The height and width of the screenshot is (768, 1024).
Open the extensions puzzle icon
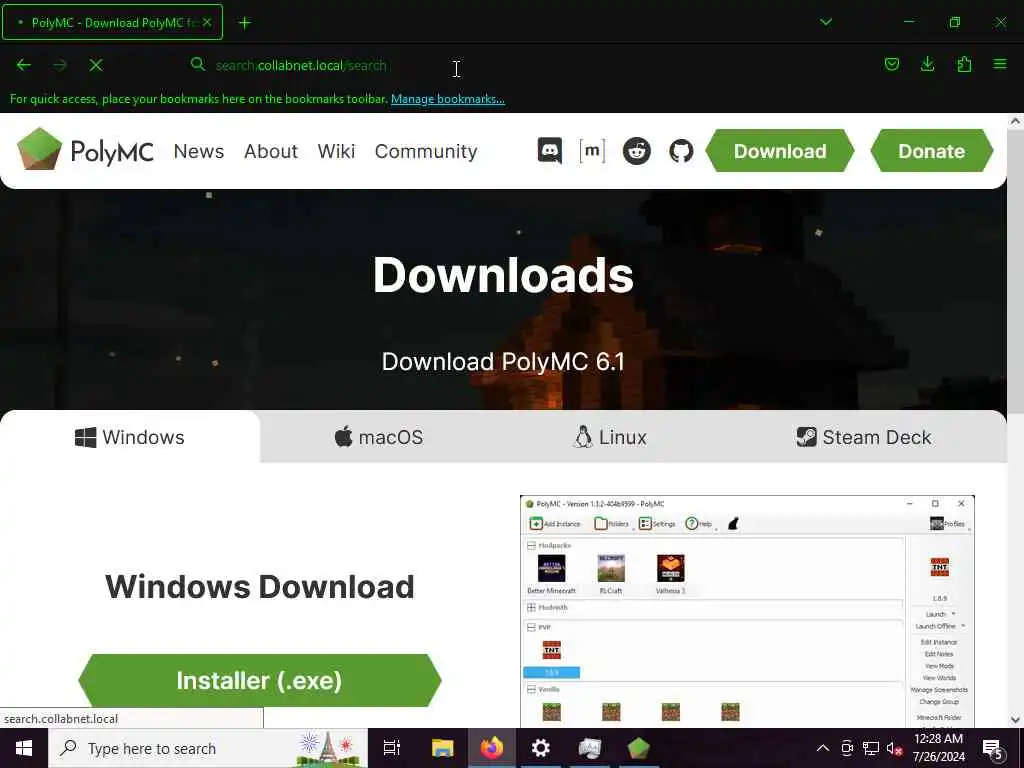(x=964, y=64)
